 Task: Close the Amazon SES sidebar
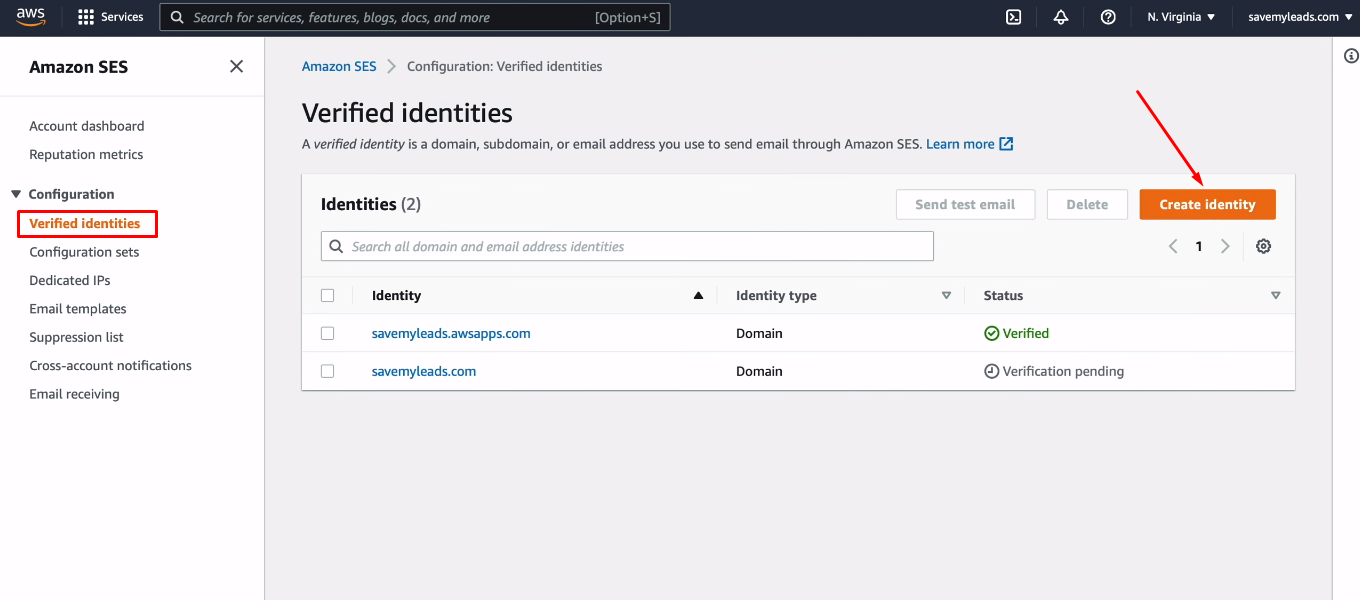coord(236,66)
